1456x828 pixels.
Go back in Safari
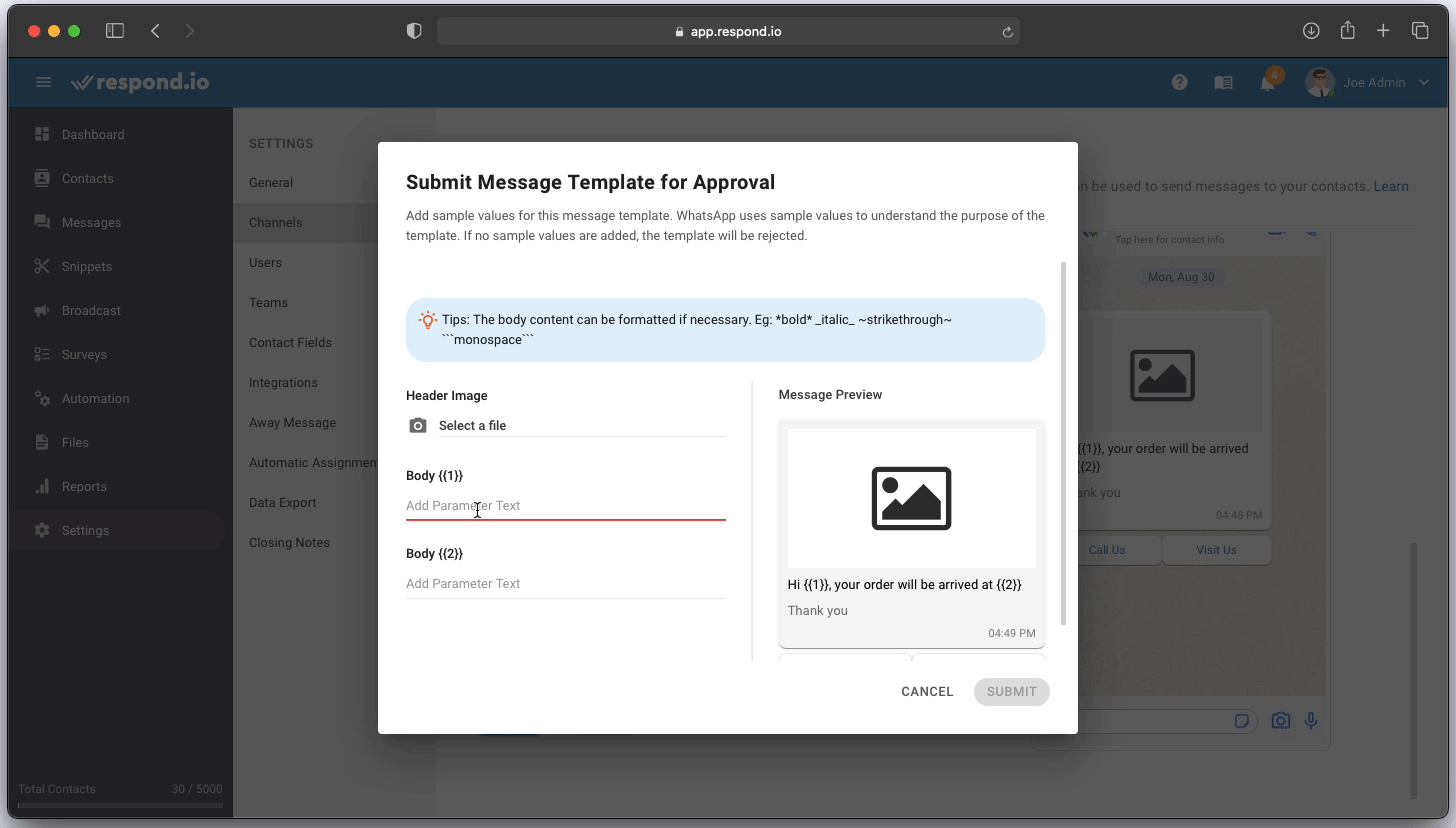(x=155, y=31)
